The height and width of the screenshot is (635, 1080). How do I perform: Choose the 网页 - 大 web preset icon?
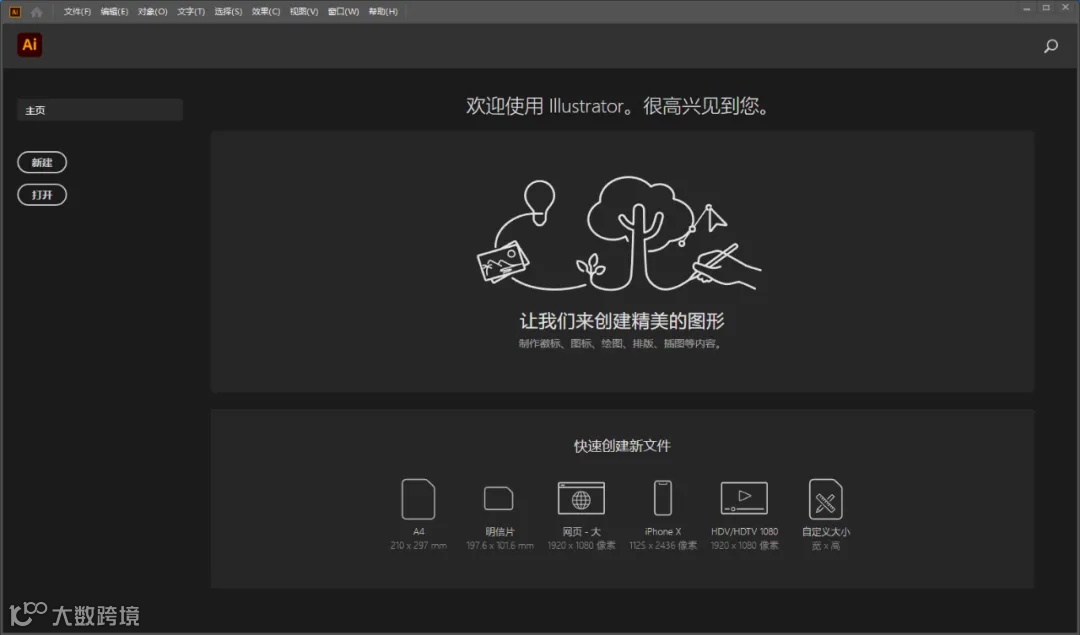pyautogui.click(x=581, y=498)
